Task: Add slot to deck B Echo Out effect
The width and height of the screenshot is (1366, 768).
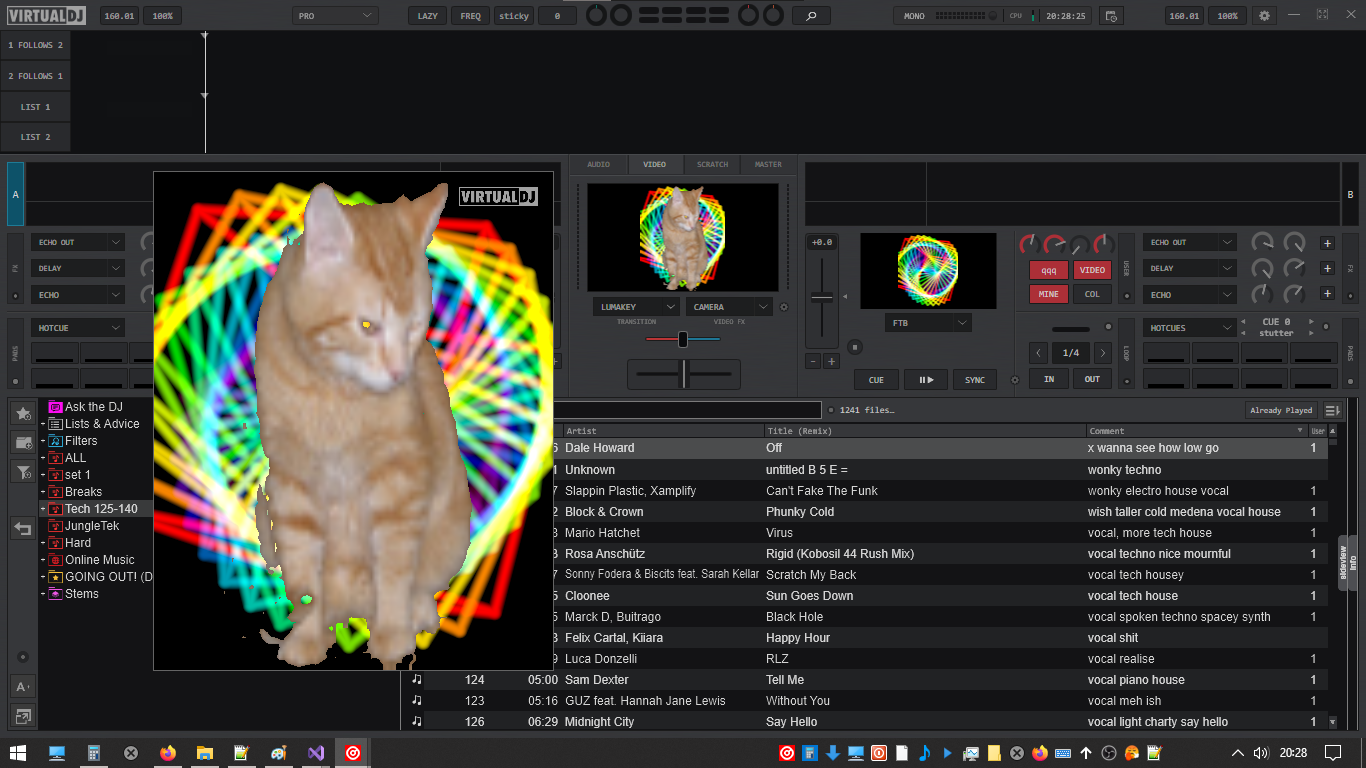Action: point(1327,243)
